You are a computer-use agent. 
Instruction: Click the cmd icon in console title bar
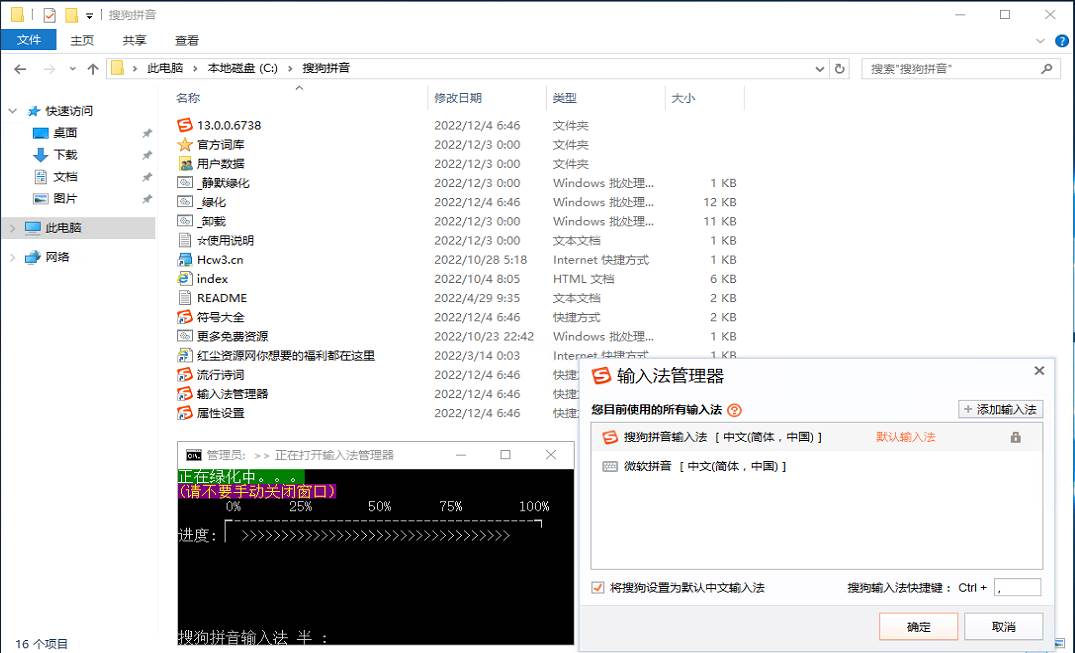(x=193, y=455)
